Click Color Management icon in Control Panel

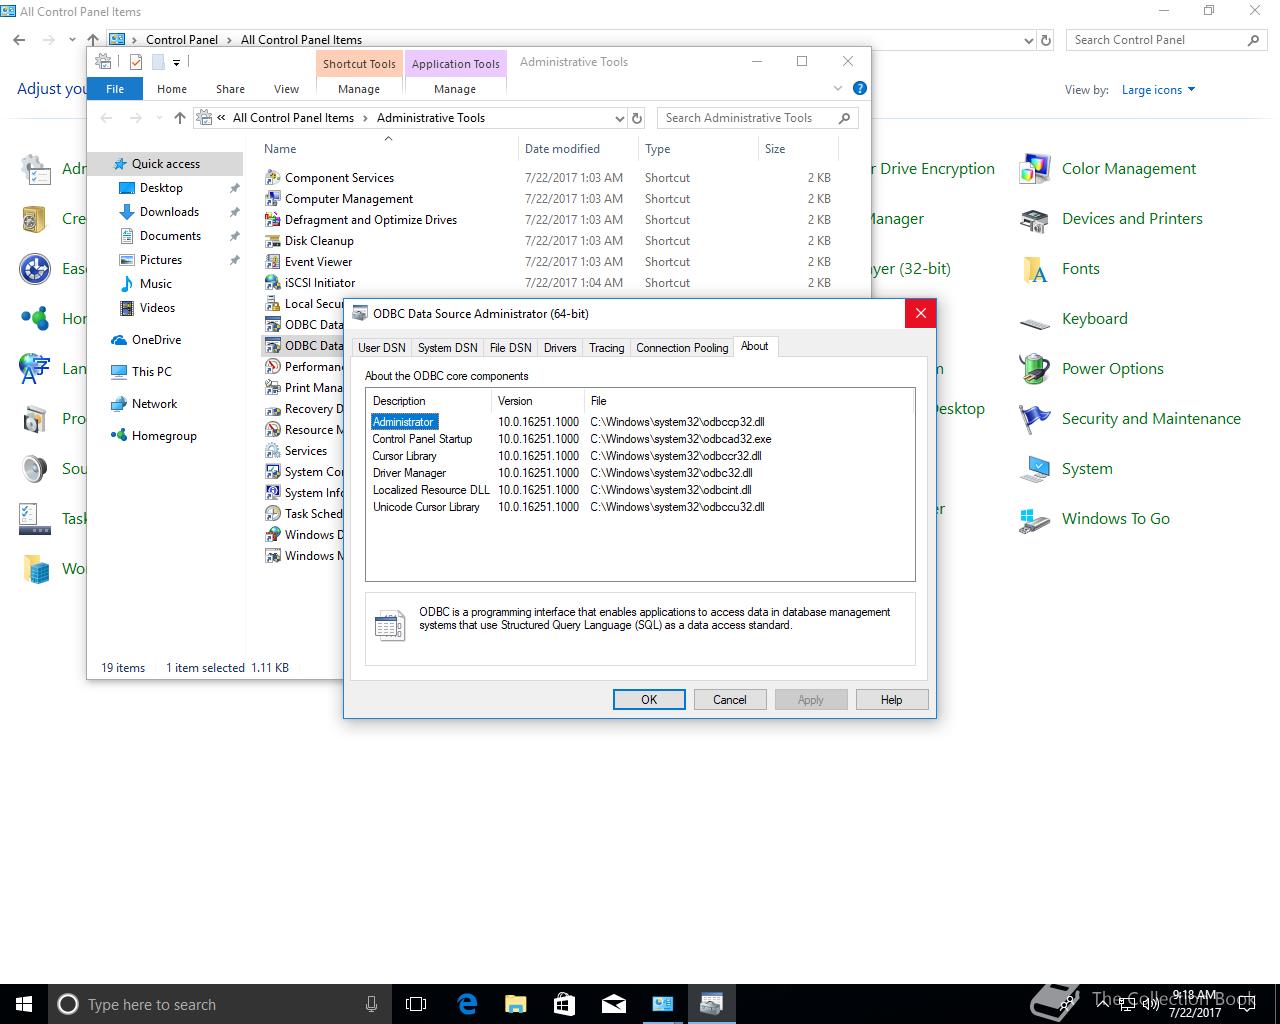click(1035, 169)
